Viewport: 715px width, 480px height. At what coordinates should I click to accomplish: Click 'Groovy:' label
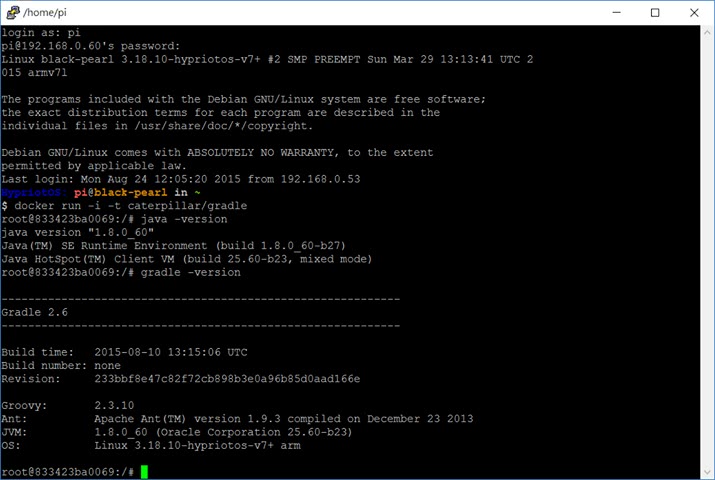coord(24,405)
